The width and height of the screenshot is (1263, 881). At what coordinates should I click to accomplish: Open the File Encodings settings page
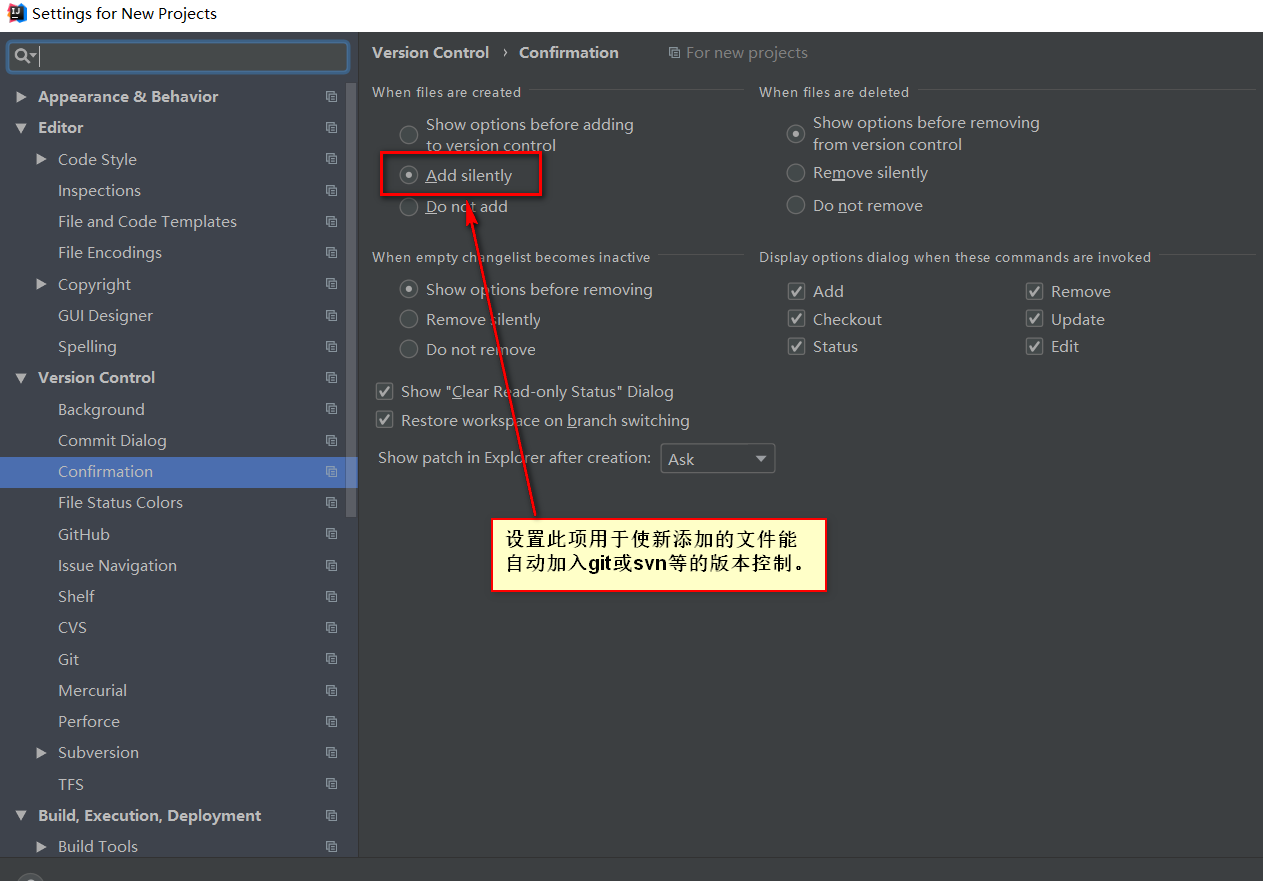coord(110,252)
